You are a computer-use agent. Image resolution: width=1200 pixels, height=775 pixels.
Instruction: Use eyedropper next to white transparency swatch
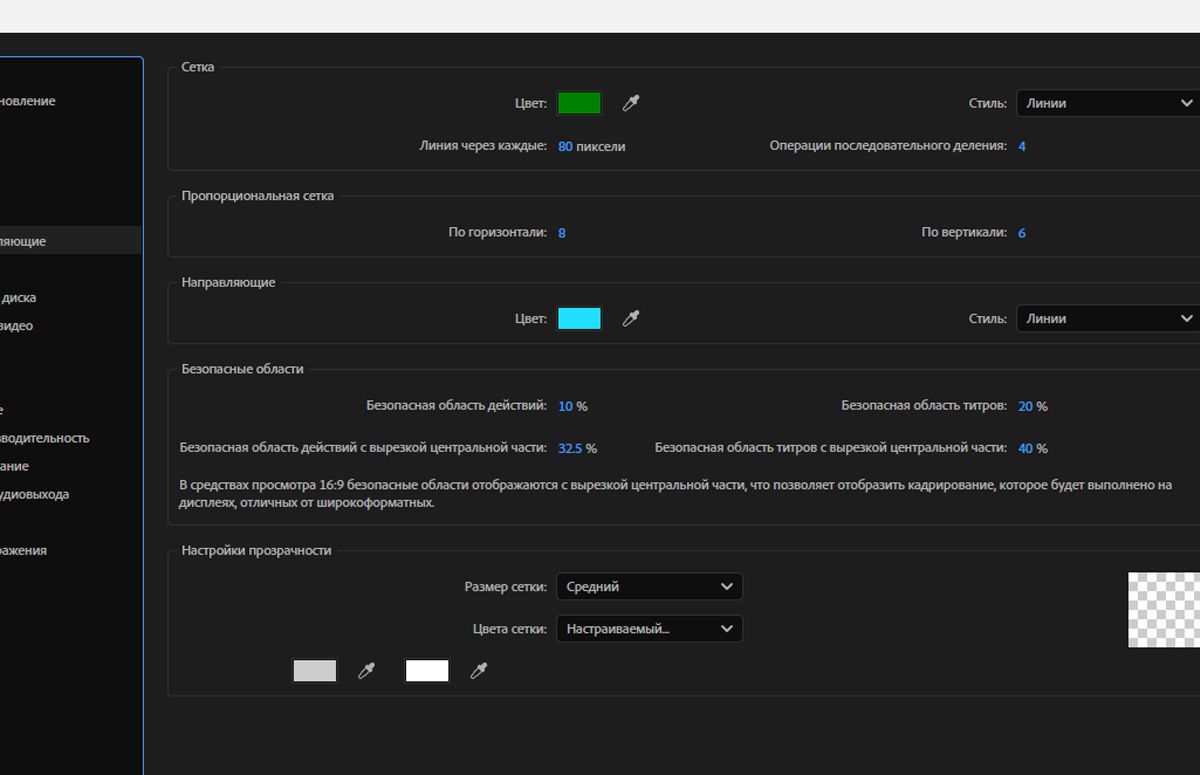click(479, 671)
